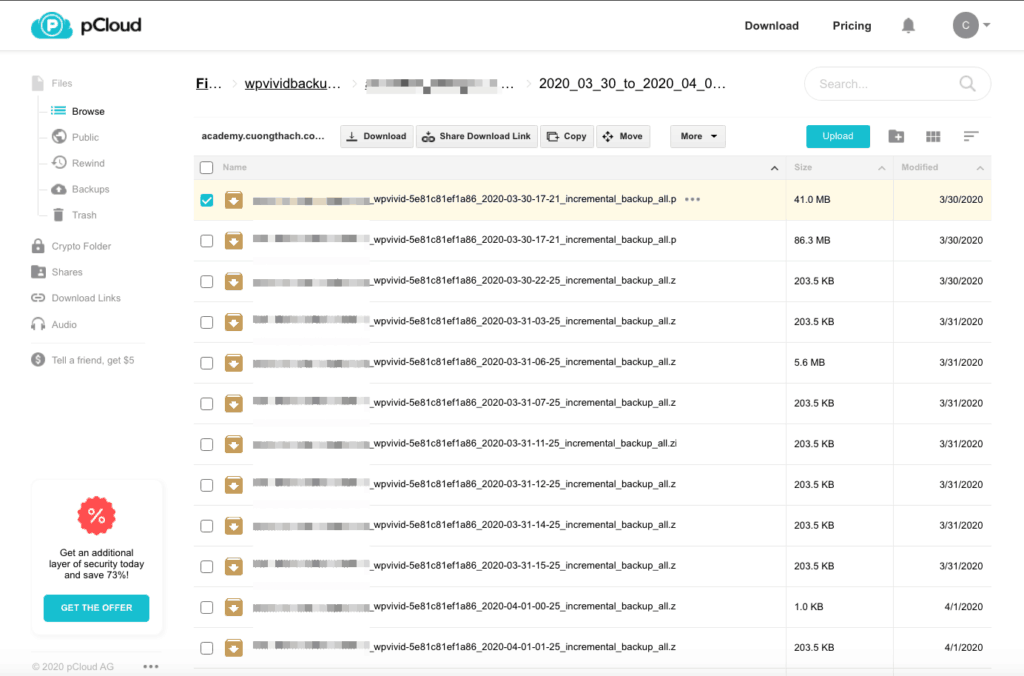
Task: Click archive icon of 2020-03-31-14-25 backup
Action: coord(234,526)
